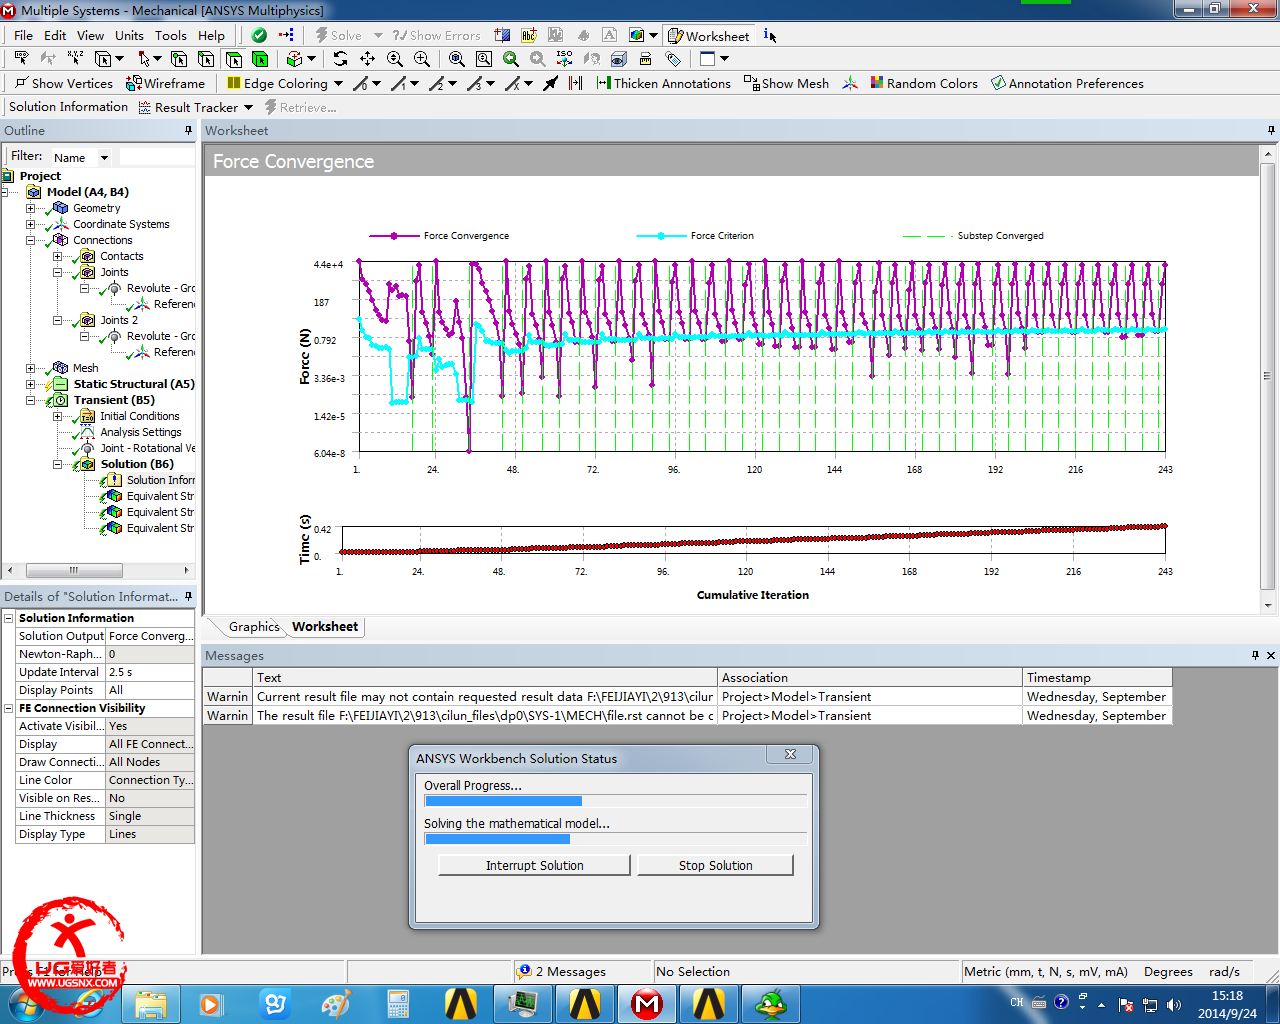The width and height of the screenshot is (1280, 1024).
Task: Open the file explorer taskbar icon
Action: click(x=151, y=1003)
